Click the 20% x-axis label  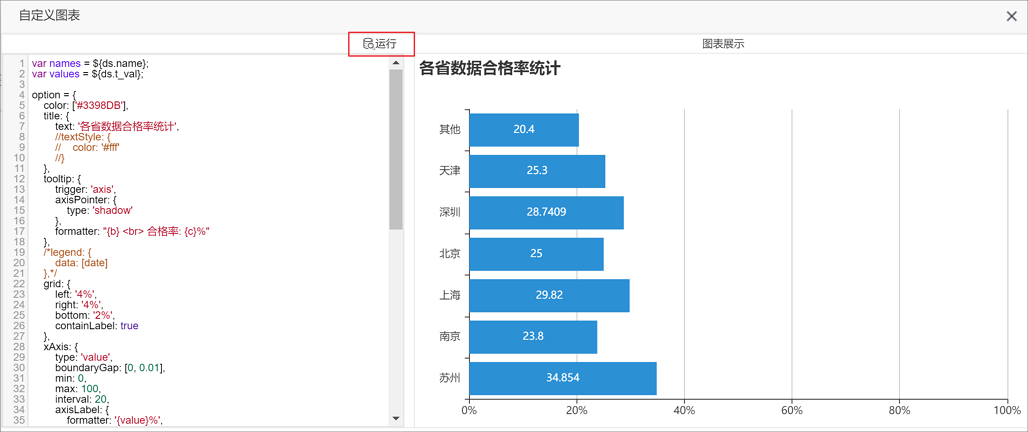pos(577,410)
